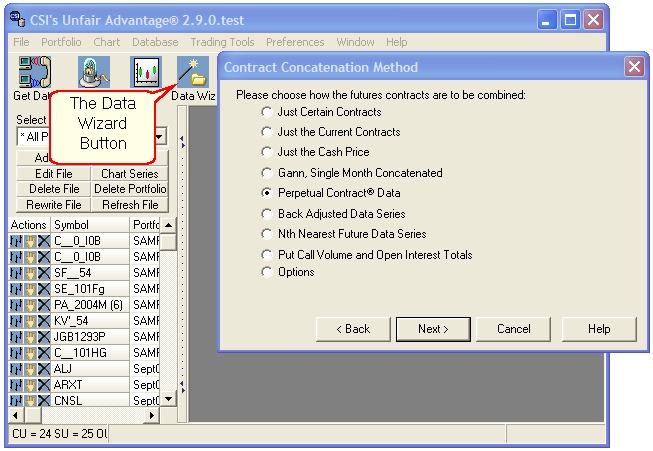The width and height of the screenshot is (653, 451).
Task: Click the hand icon in KV'_54 row
Action: pos(30,321)
